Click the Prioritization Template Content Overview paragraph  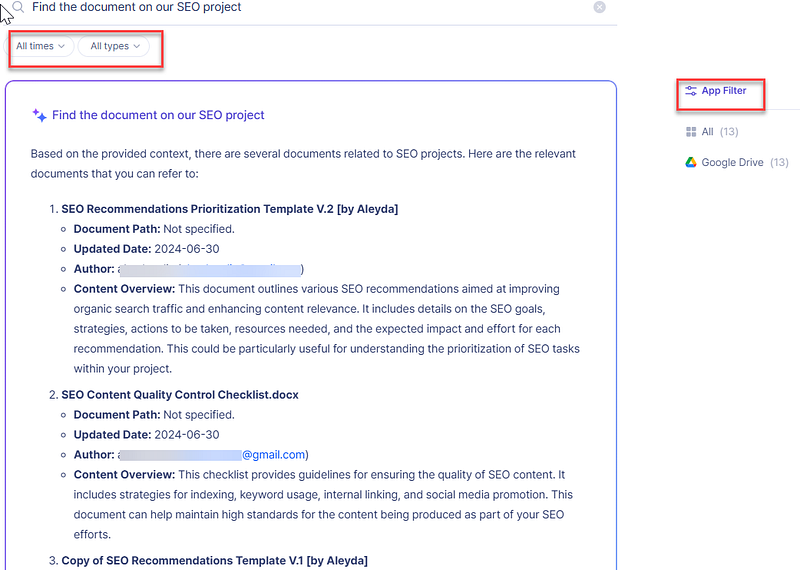[x=327, y=329]
